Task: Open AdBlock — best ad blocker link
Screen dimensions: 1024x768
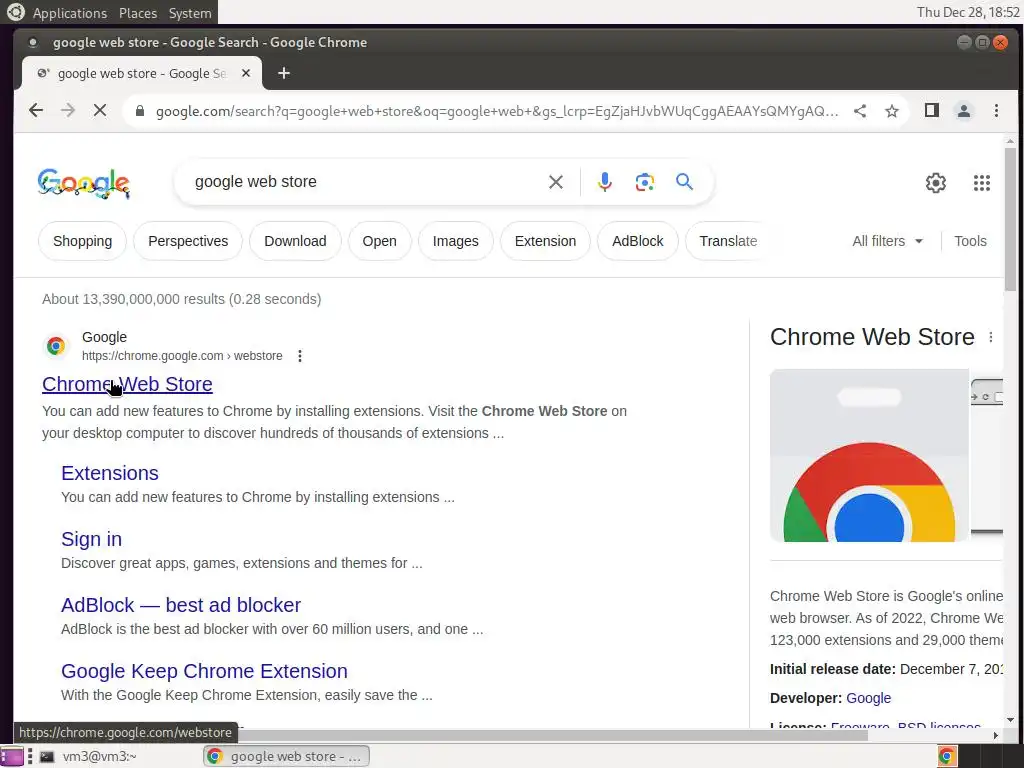Action: 181,605
